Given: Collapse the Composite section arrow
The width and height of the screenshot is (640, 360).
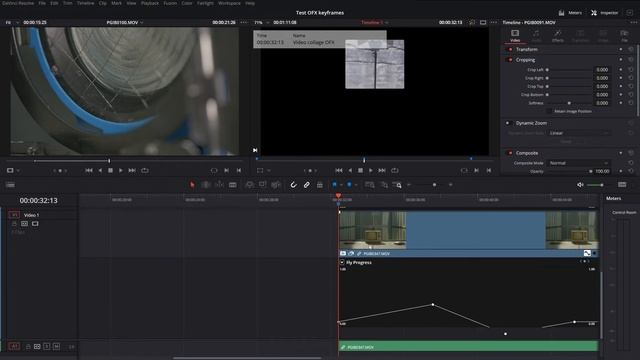Looking at the screenshot, I should pyautogui.click(x=621, y=153).
